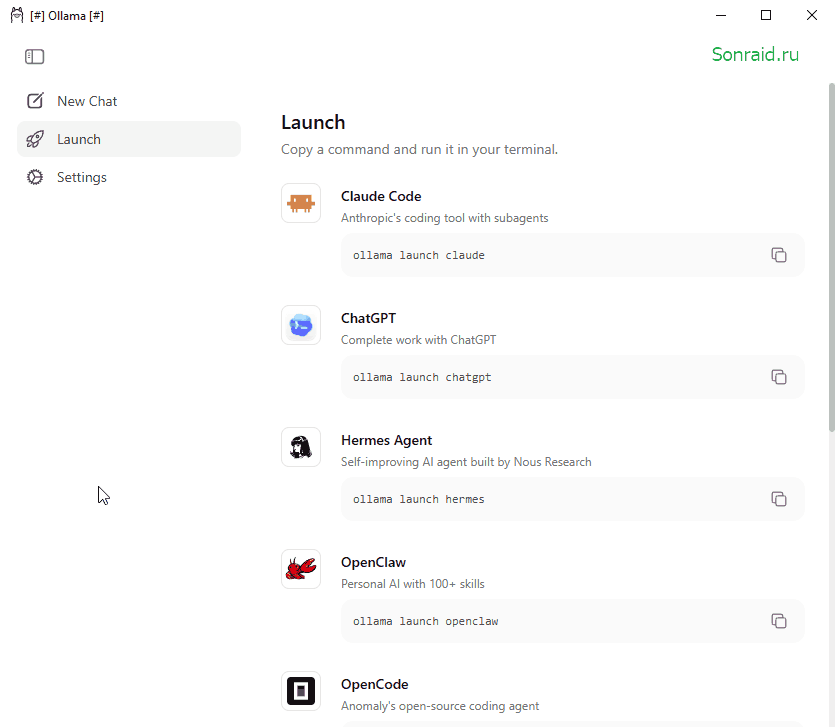Open New Chat from the sidebar
Image resolution: width=836 pixels, height=728 pixels.
128,101
